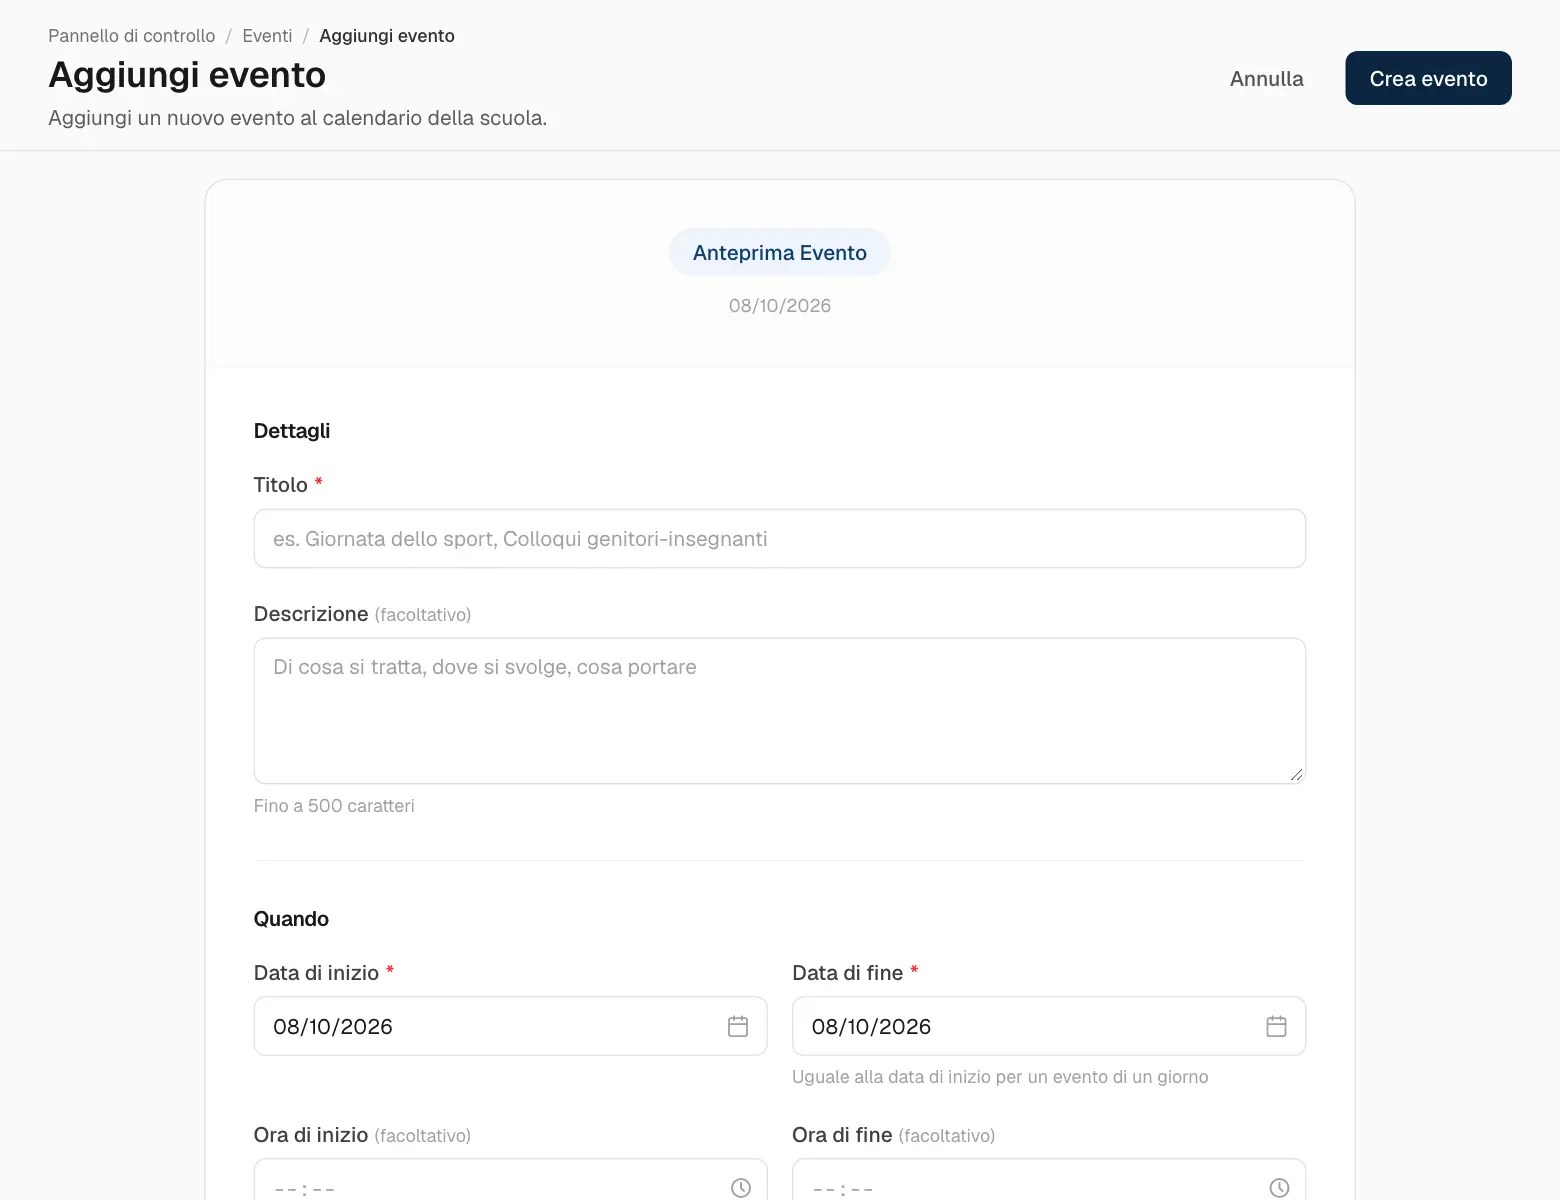Open calendar picker for Data di fine
Screen dimensions: 1560x1200
(1276, 1026)
